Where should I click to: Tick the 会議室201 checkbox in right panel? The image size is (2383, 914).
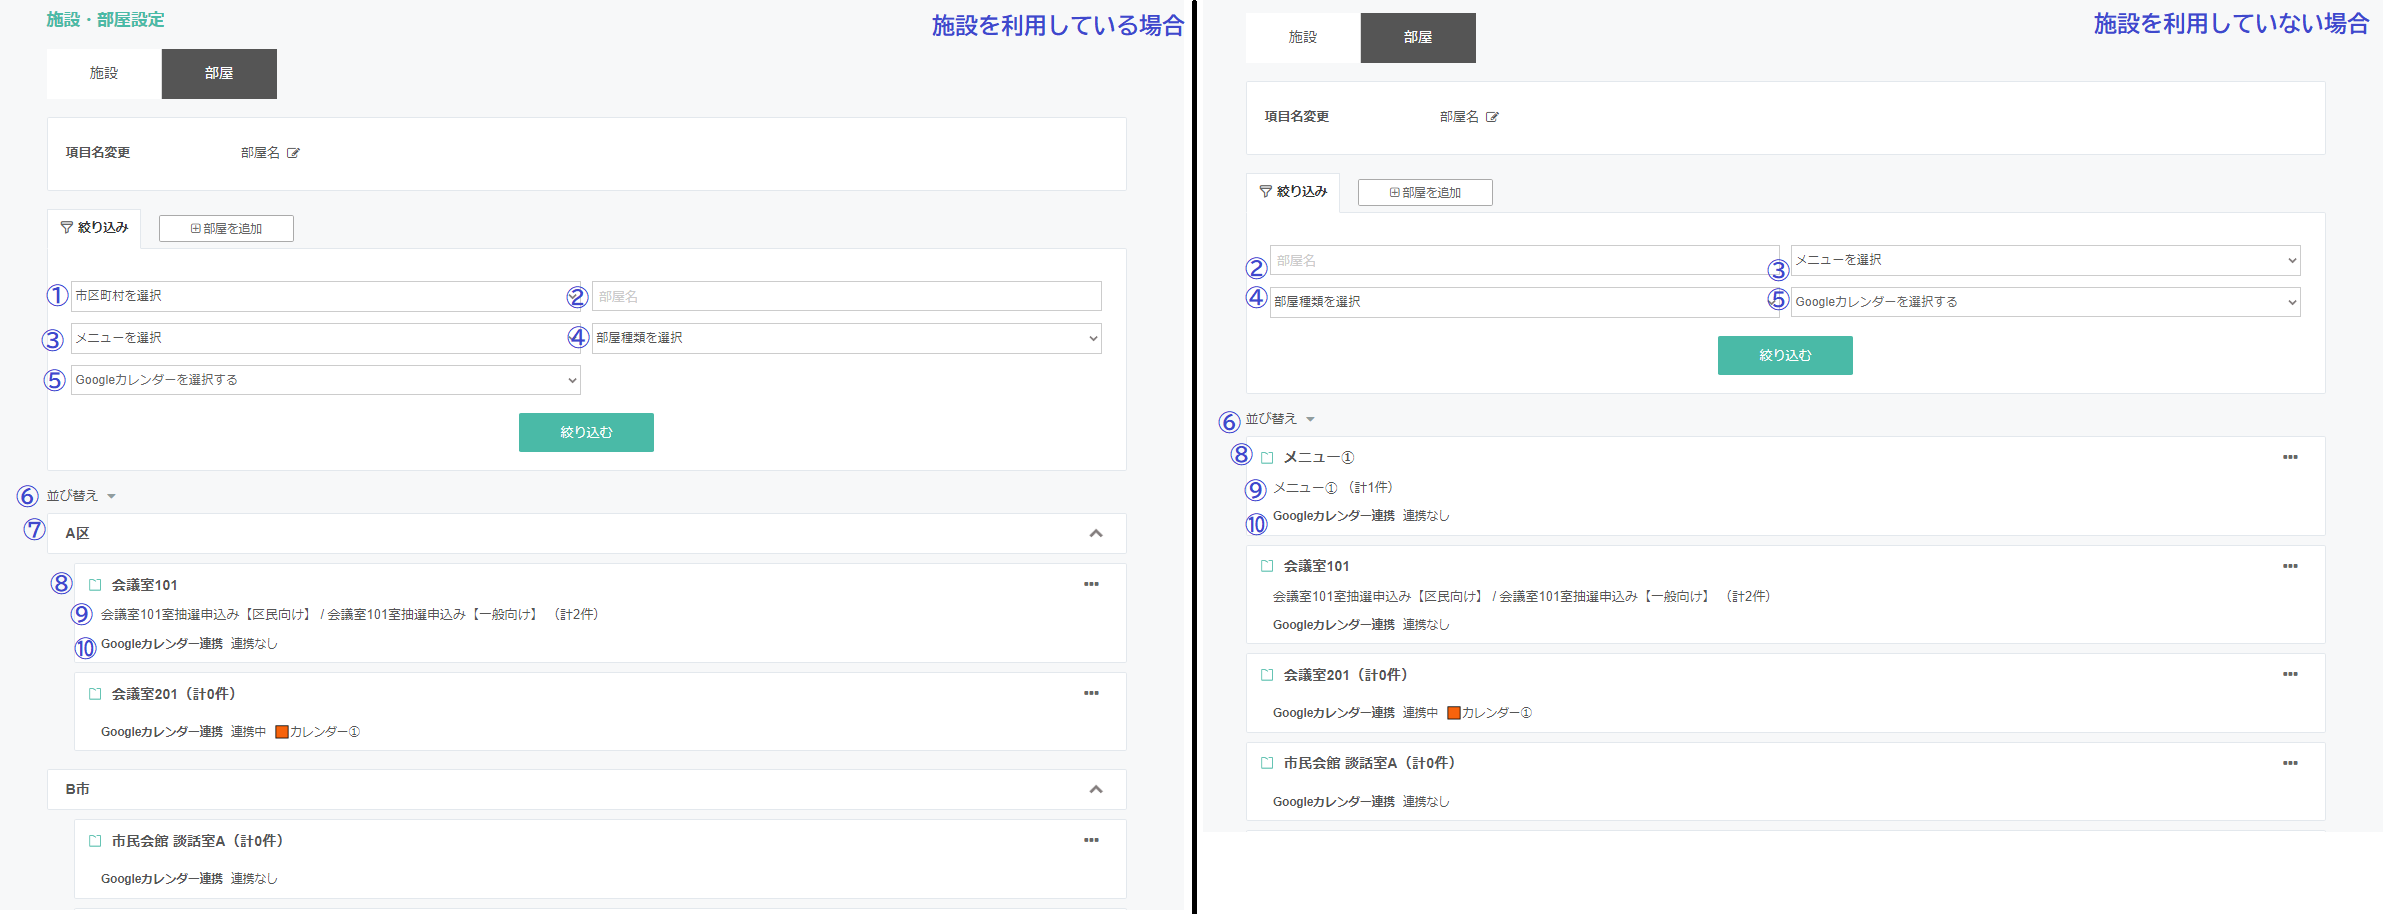coord(1267,675)
